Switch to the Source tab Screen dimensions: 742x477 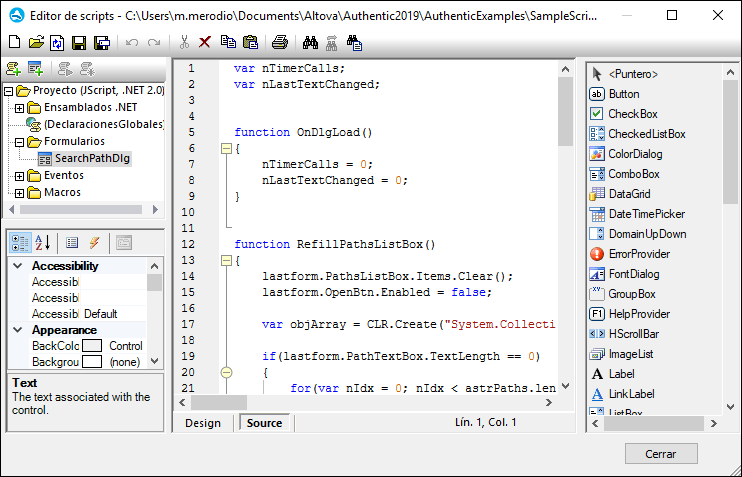tap(264, 423)
